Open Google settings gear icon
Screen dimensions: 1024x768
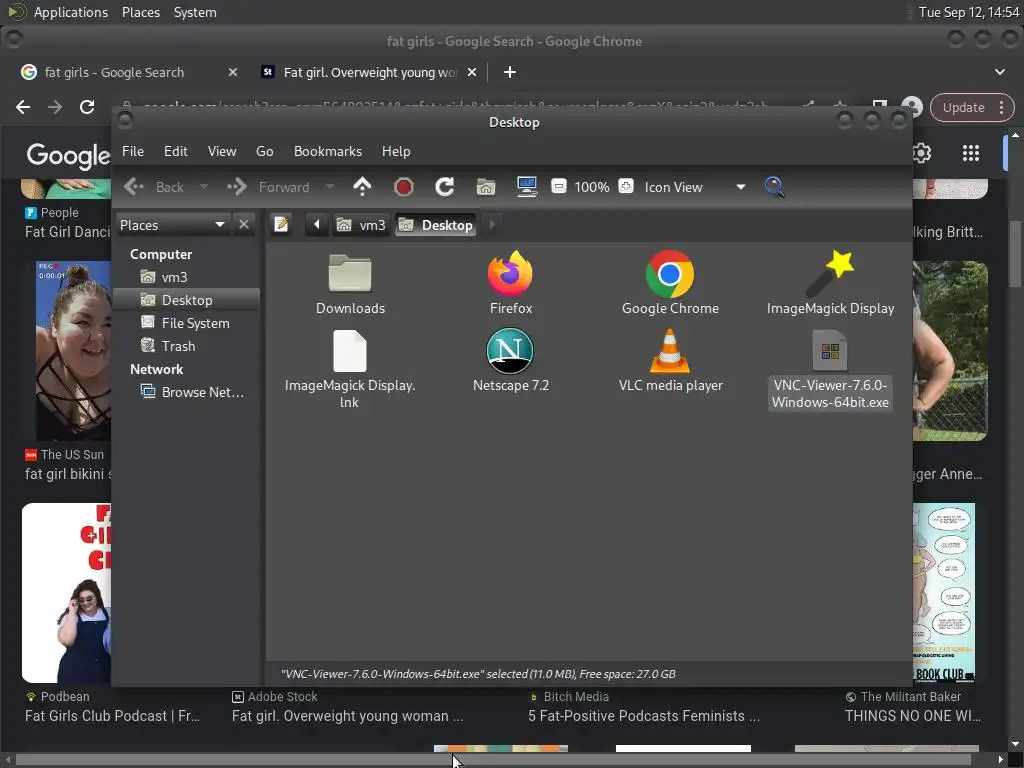click(921, 153)
